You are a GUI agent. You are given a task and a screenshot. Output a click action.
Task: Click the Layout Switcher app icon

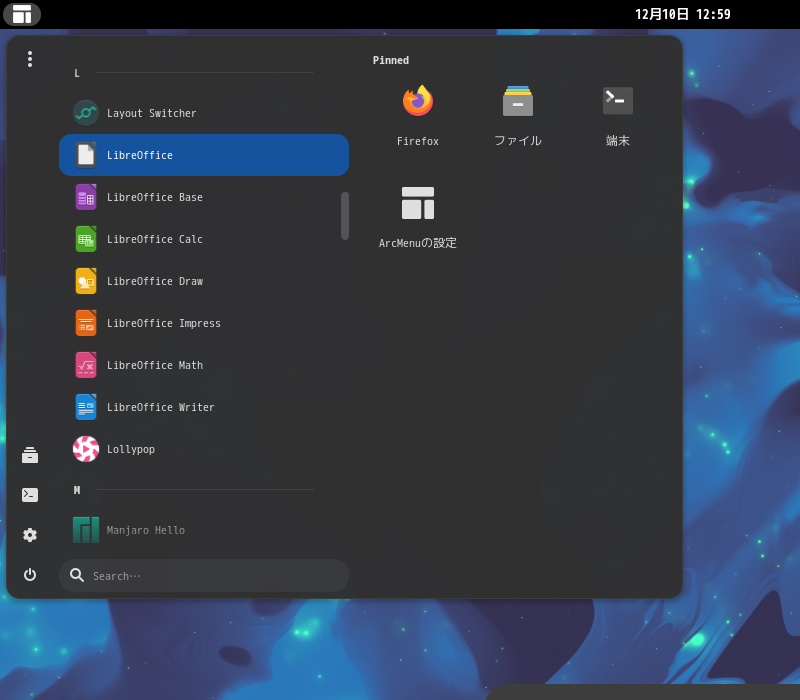coord(86,113)
